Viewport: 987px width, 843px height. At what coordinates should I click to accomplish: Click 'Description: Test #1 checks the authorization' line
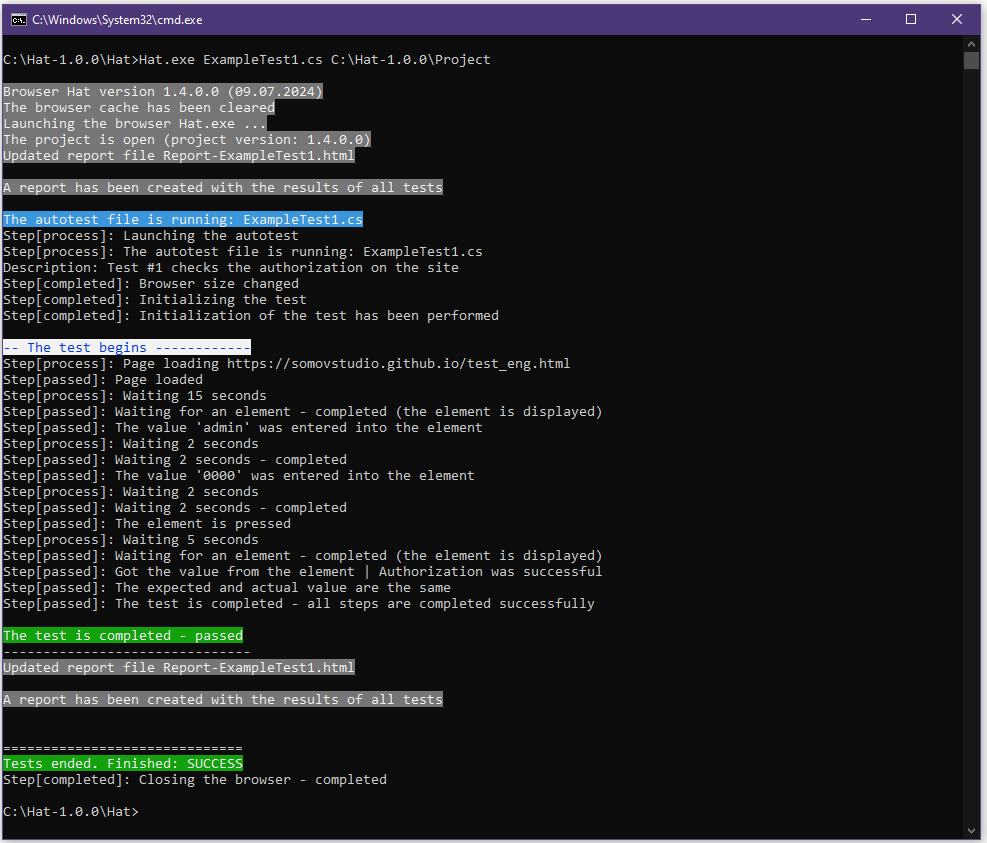(231, 268)
